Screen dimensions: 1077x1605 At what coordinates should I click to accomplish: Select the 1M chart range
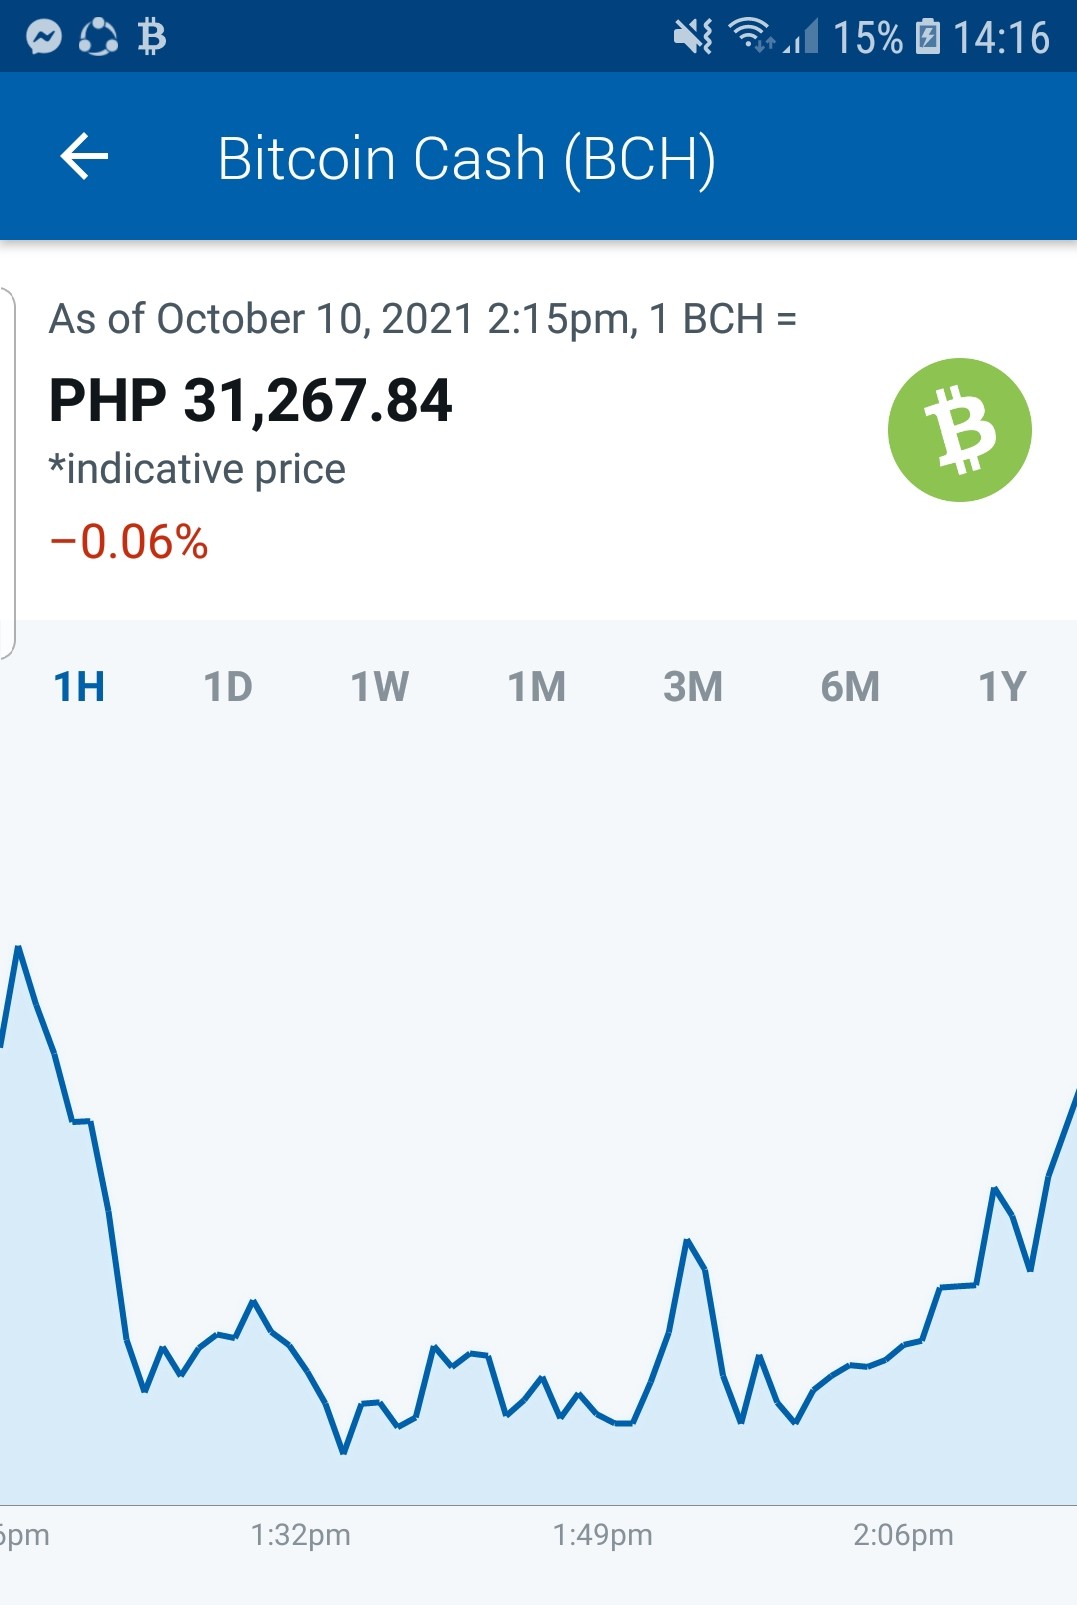(537, 687)
